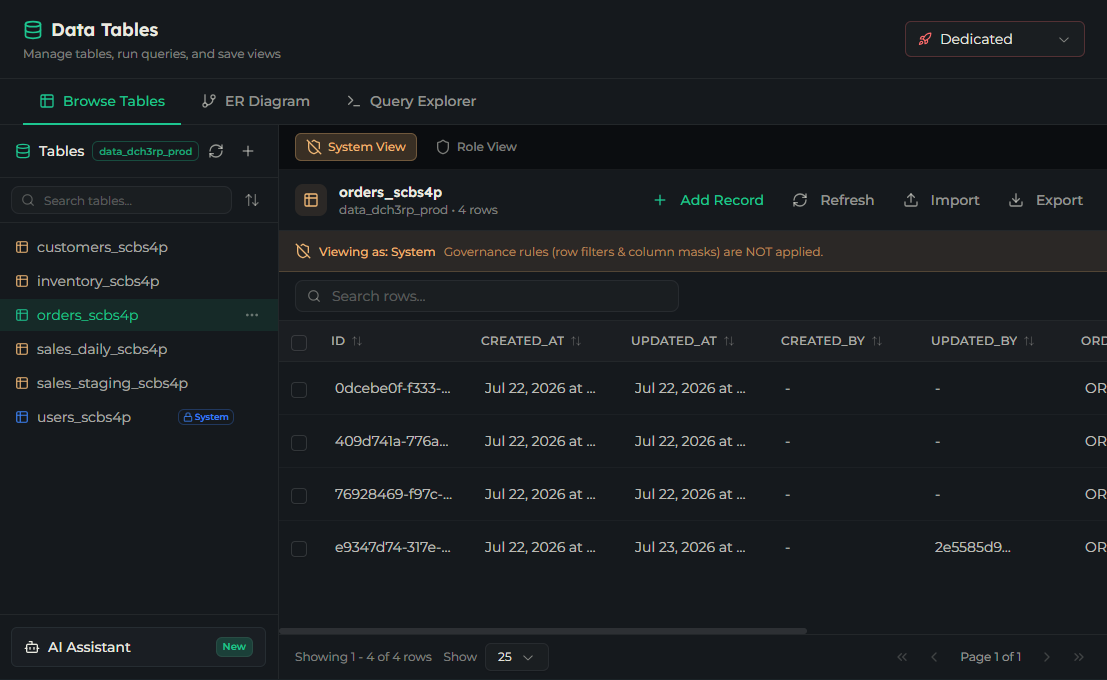Click the table icon beside the orders_scbs4p heading
Screen dimensions: 1107x680
[311, 200]
